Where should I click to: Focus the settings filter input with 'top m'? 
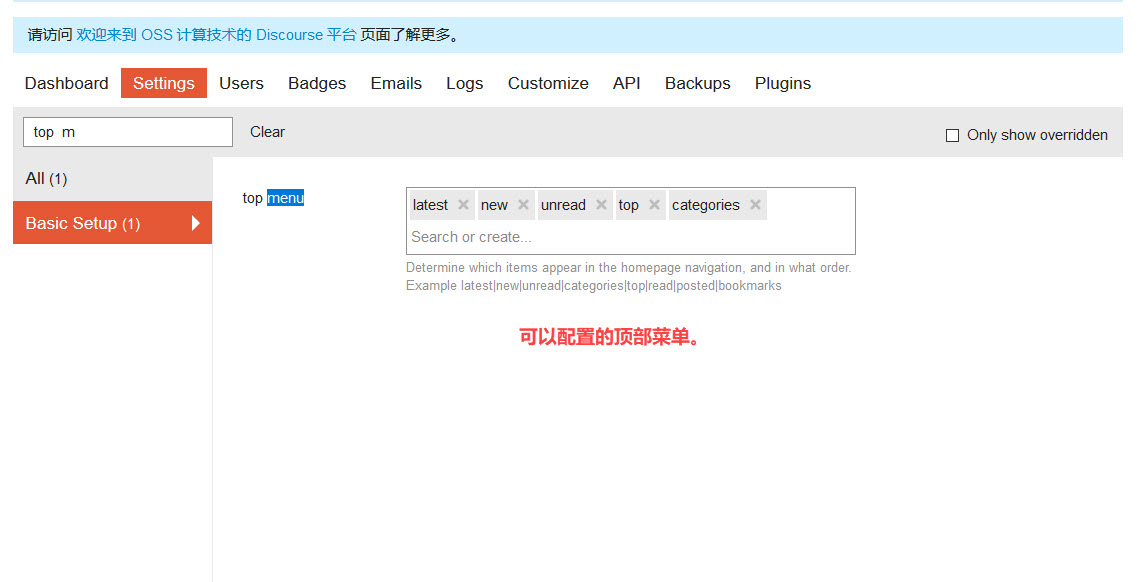click(x=128, y=132)
